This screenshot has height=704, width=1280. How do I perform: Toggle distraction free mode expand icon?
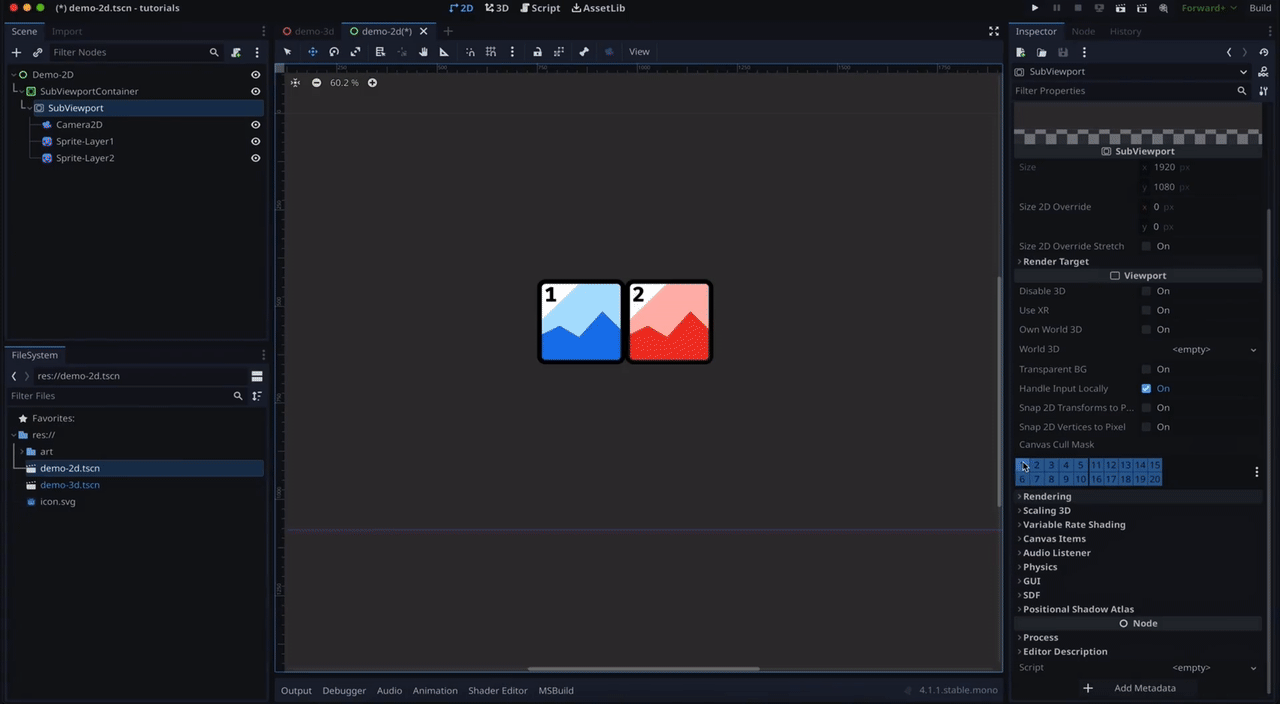pyautogui.click(x=993, y=31)
